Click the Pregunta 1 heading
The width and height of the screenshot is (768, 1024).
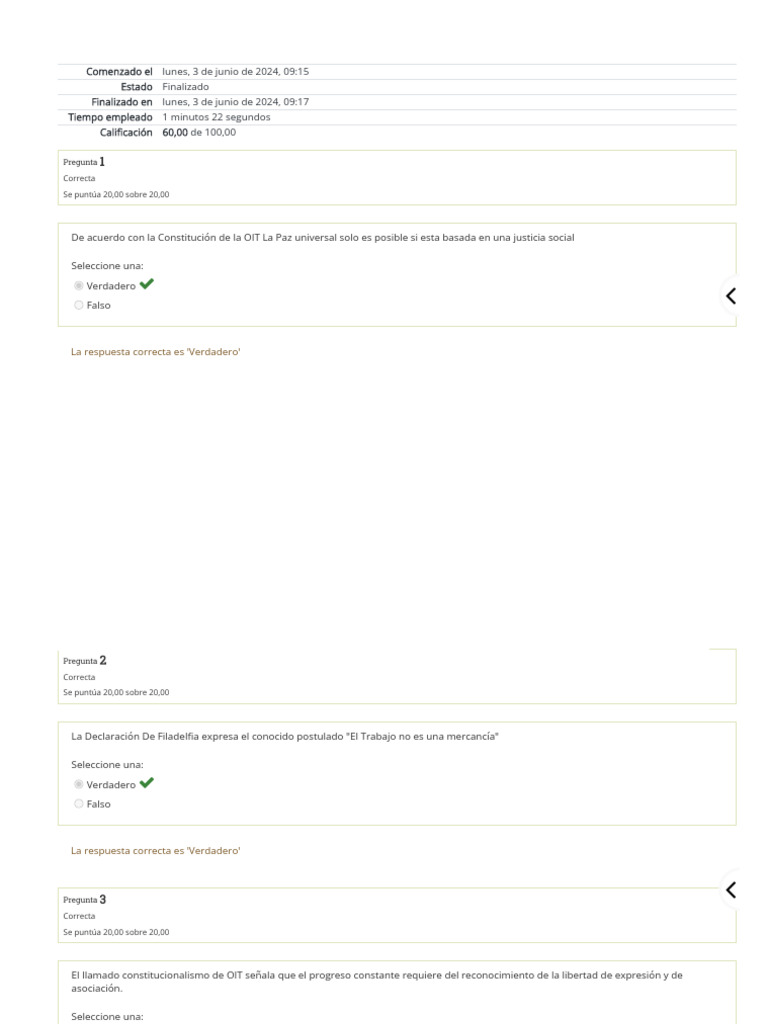tap(84, 161)
